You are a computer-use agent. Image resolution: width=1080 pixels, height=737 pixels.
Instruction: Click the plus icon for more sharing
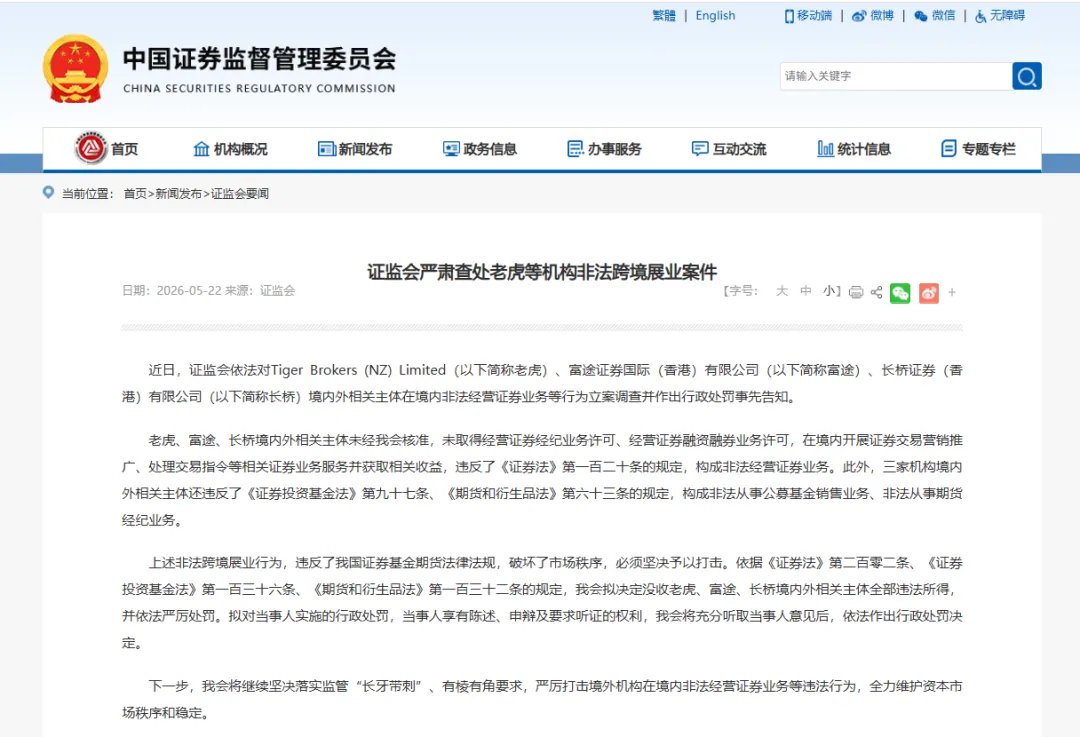952,292
